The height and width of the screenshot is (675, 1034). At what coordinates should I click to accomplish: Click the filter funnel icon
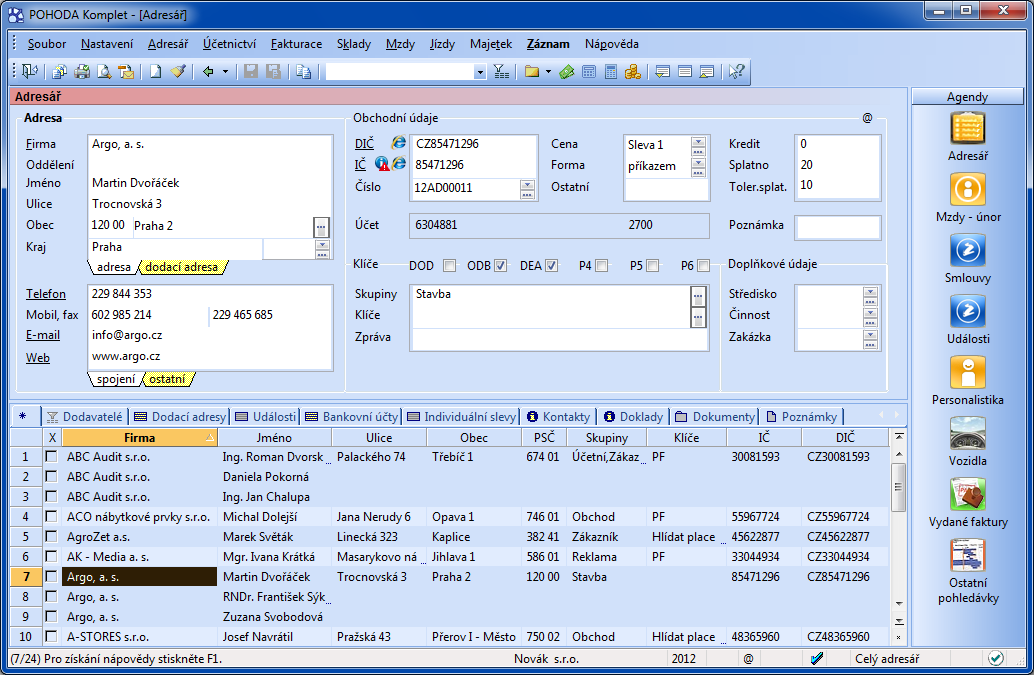501,71
